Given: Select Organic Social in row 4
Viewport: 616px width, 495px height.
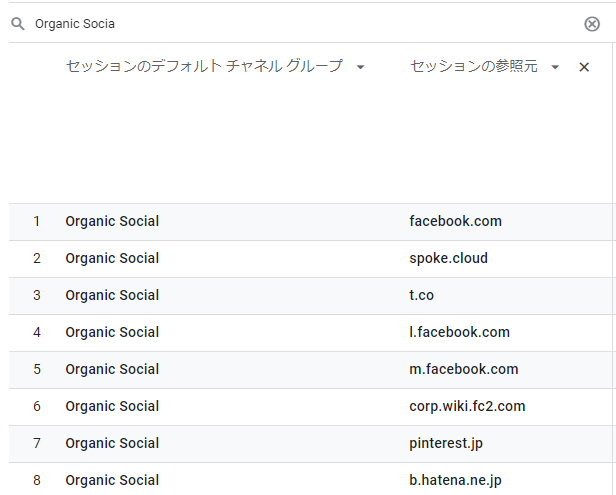Looking at the screenshot, I should click(x=112, y=332).
